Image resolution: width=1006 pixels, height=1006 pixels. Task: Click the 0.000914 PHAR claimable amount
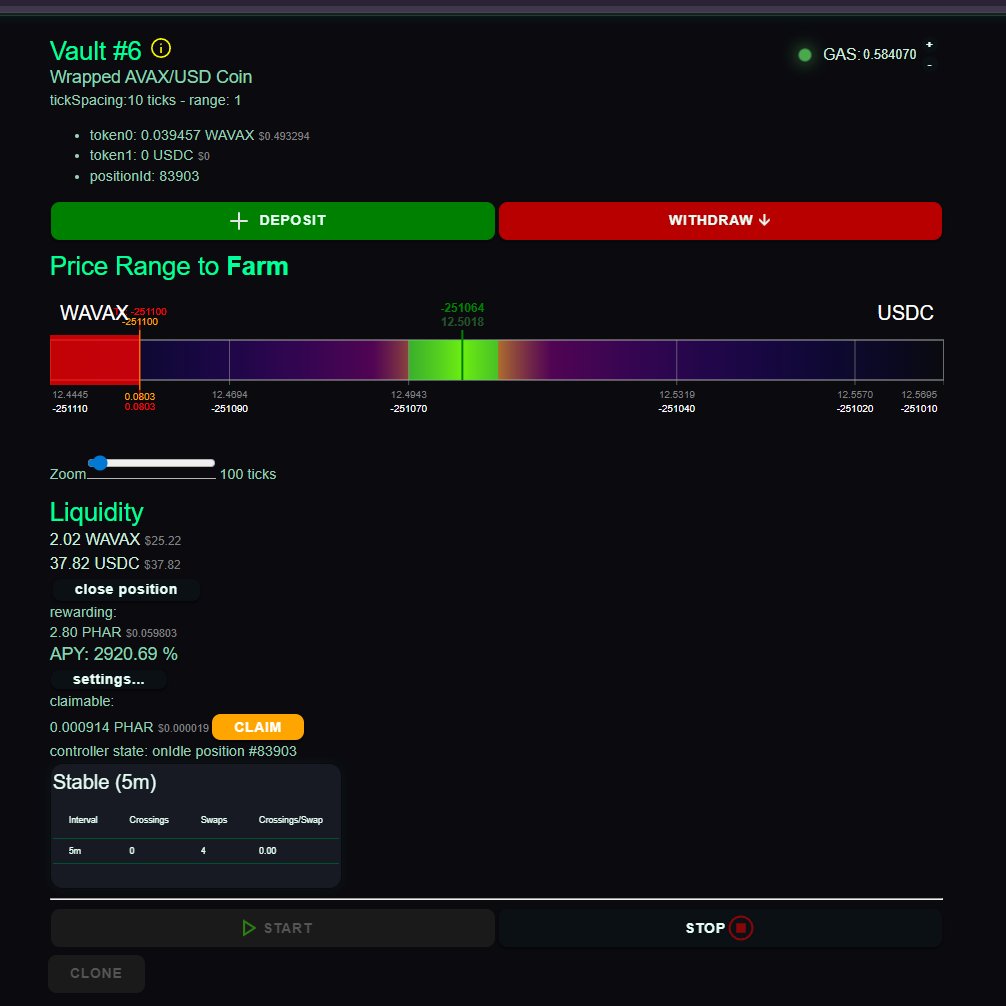pyautogui.click(x=101, y=728)
